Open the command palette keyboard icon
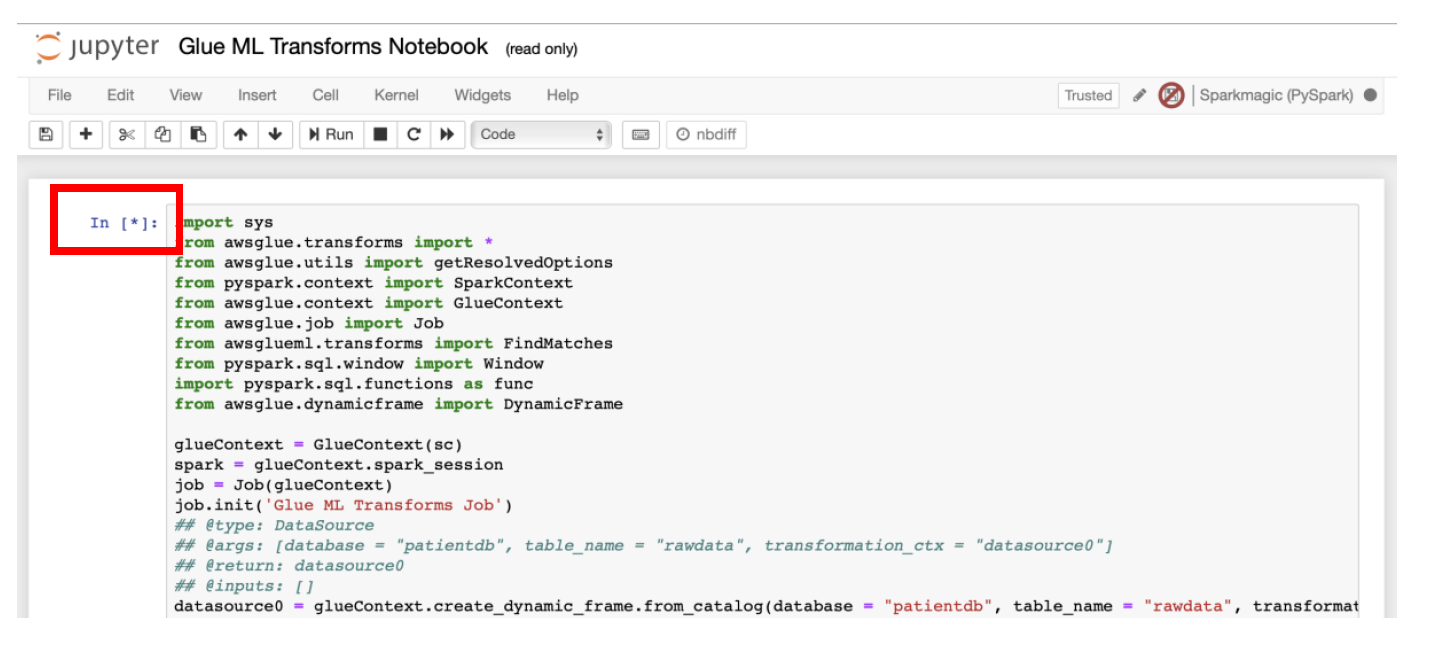The width and height of the screenshot is (1430, 668). [x=641, y=134]
